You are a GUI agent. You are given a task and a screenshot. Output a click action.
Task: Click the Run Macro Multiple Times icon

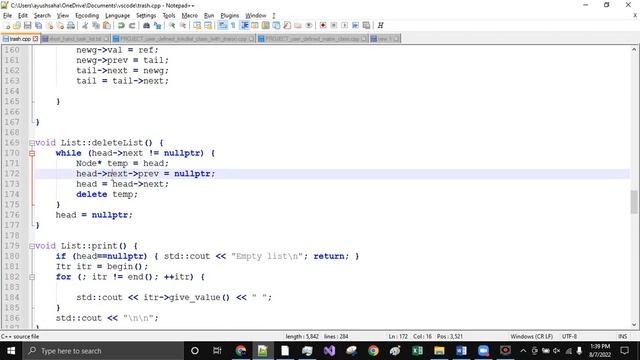356,25
